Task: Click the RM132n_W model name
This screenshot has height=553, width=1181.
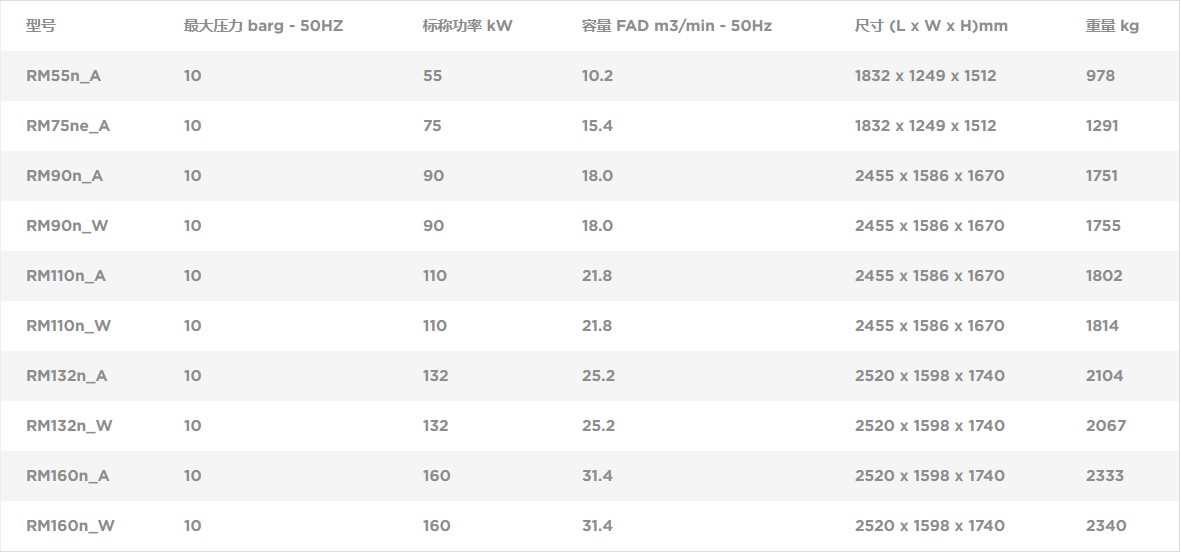Action: pos(69,426)
